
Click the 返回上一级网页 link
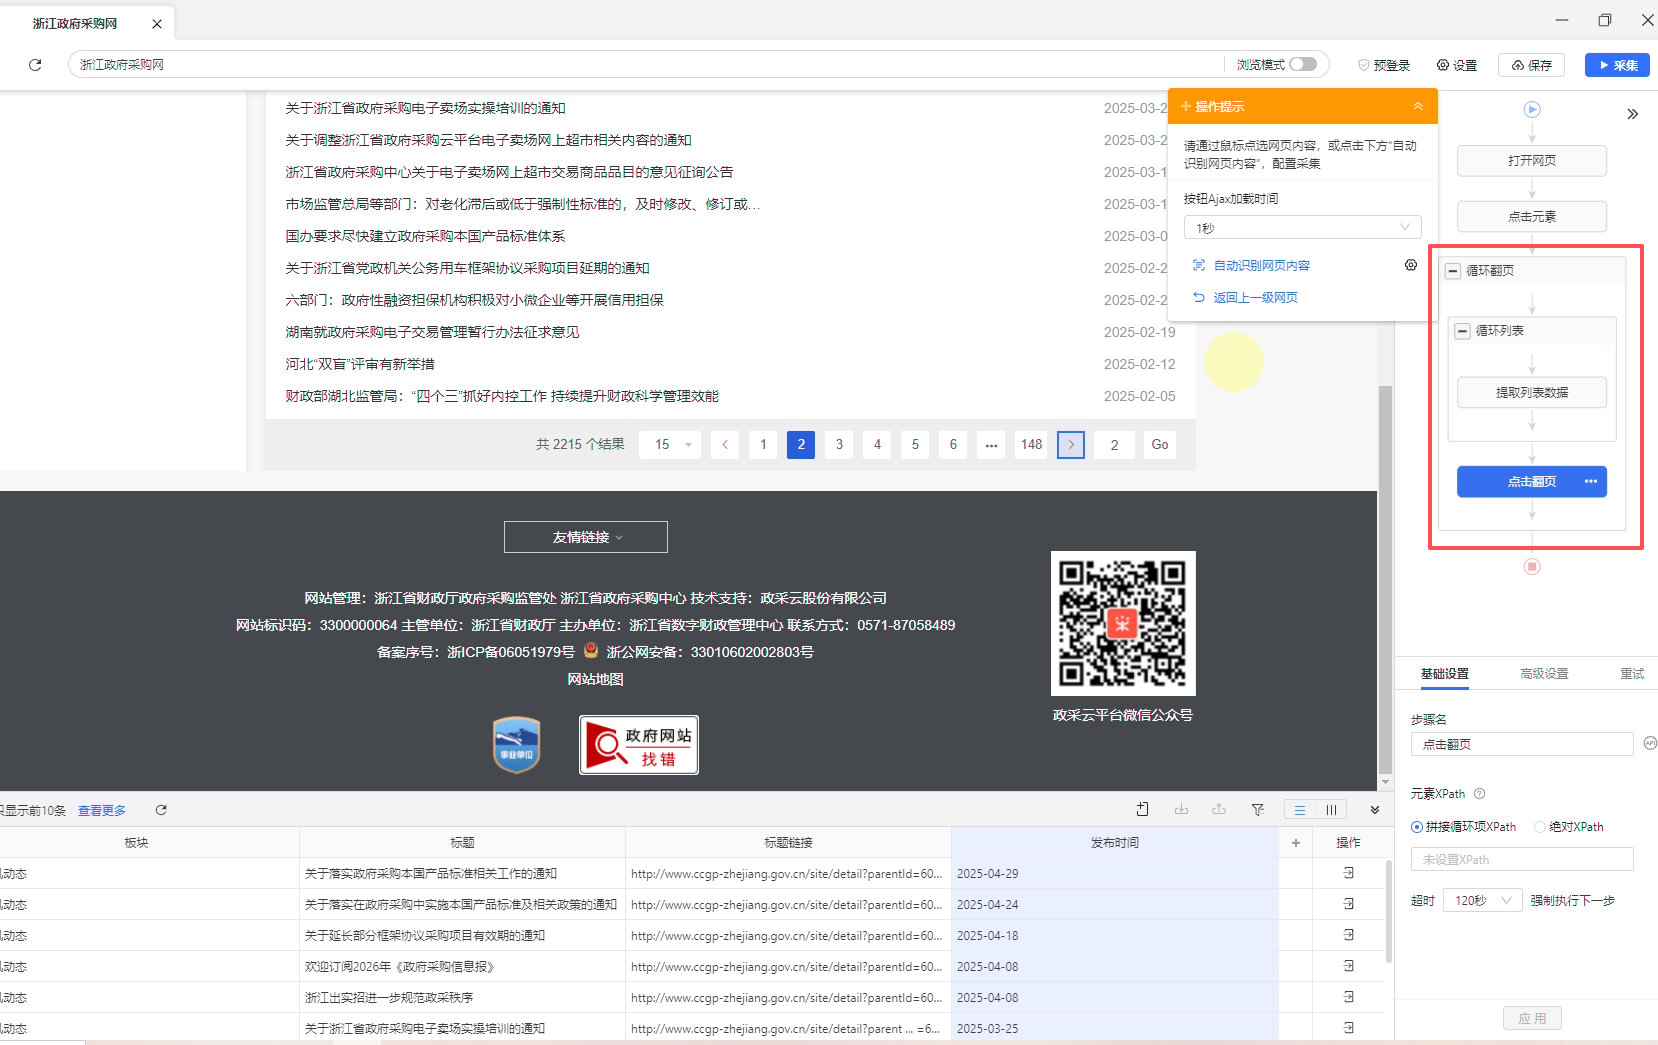1255,298
